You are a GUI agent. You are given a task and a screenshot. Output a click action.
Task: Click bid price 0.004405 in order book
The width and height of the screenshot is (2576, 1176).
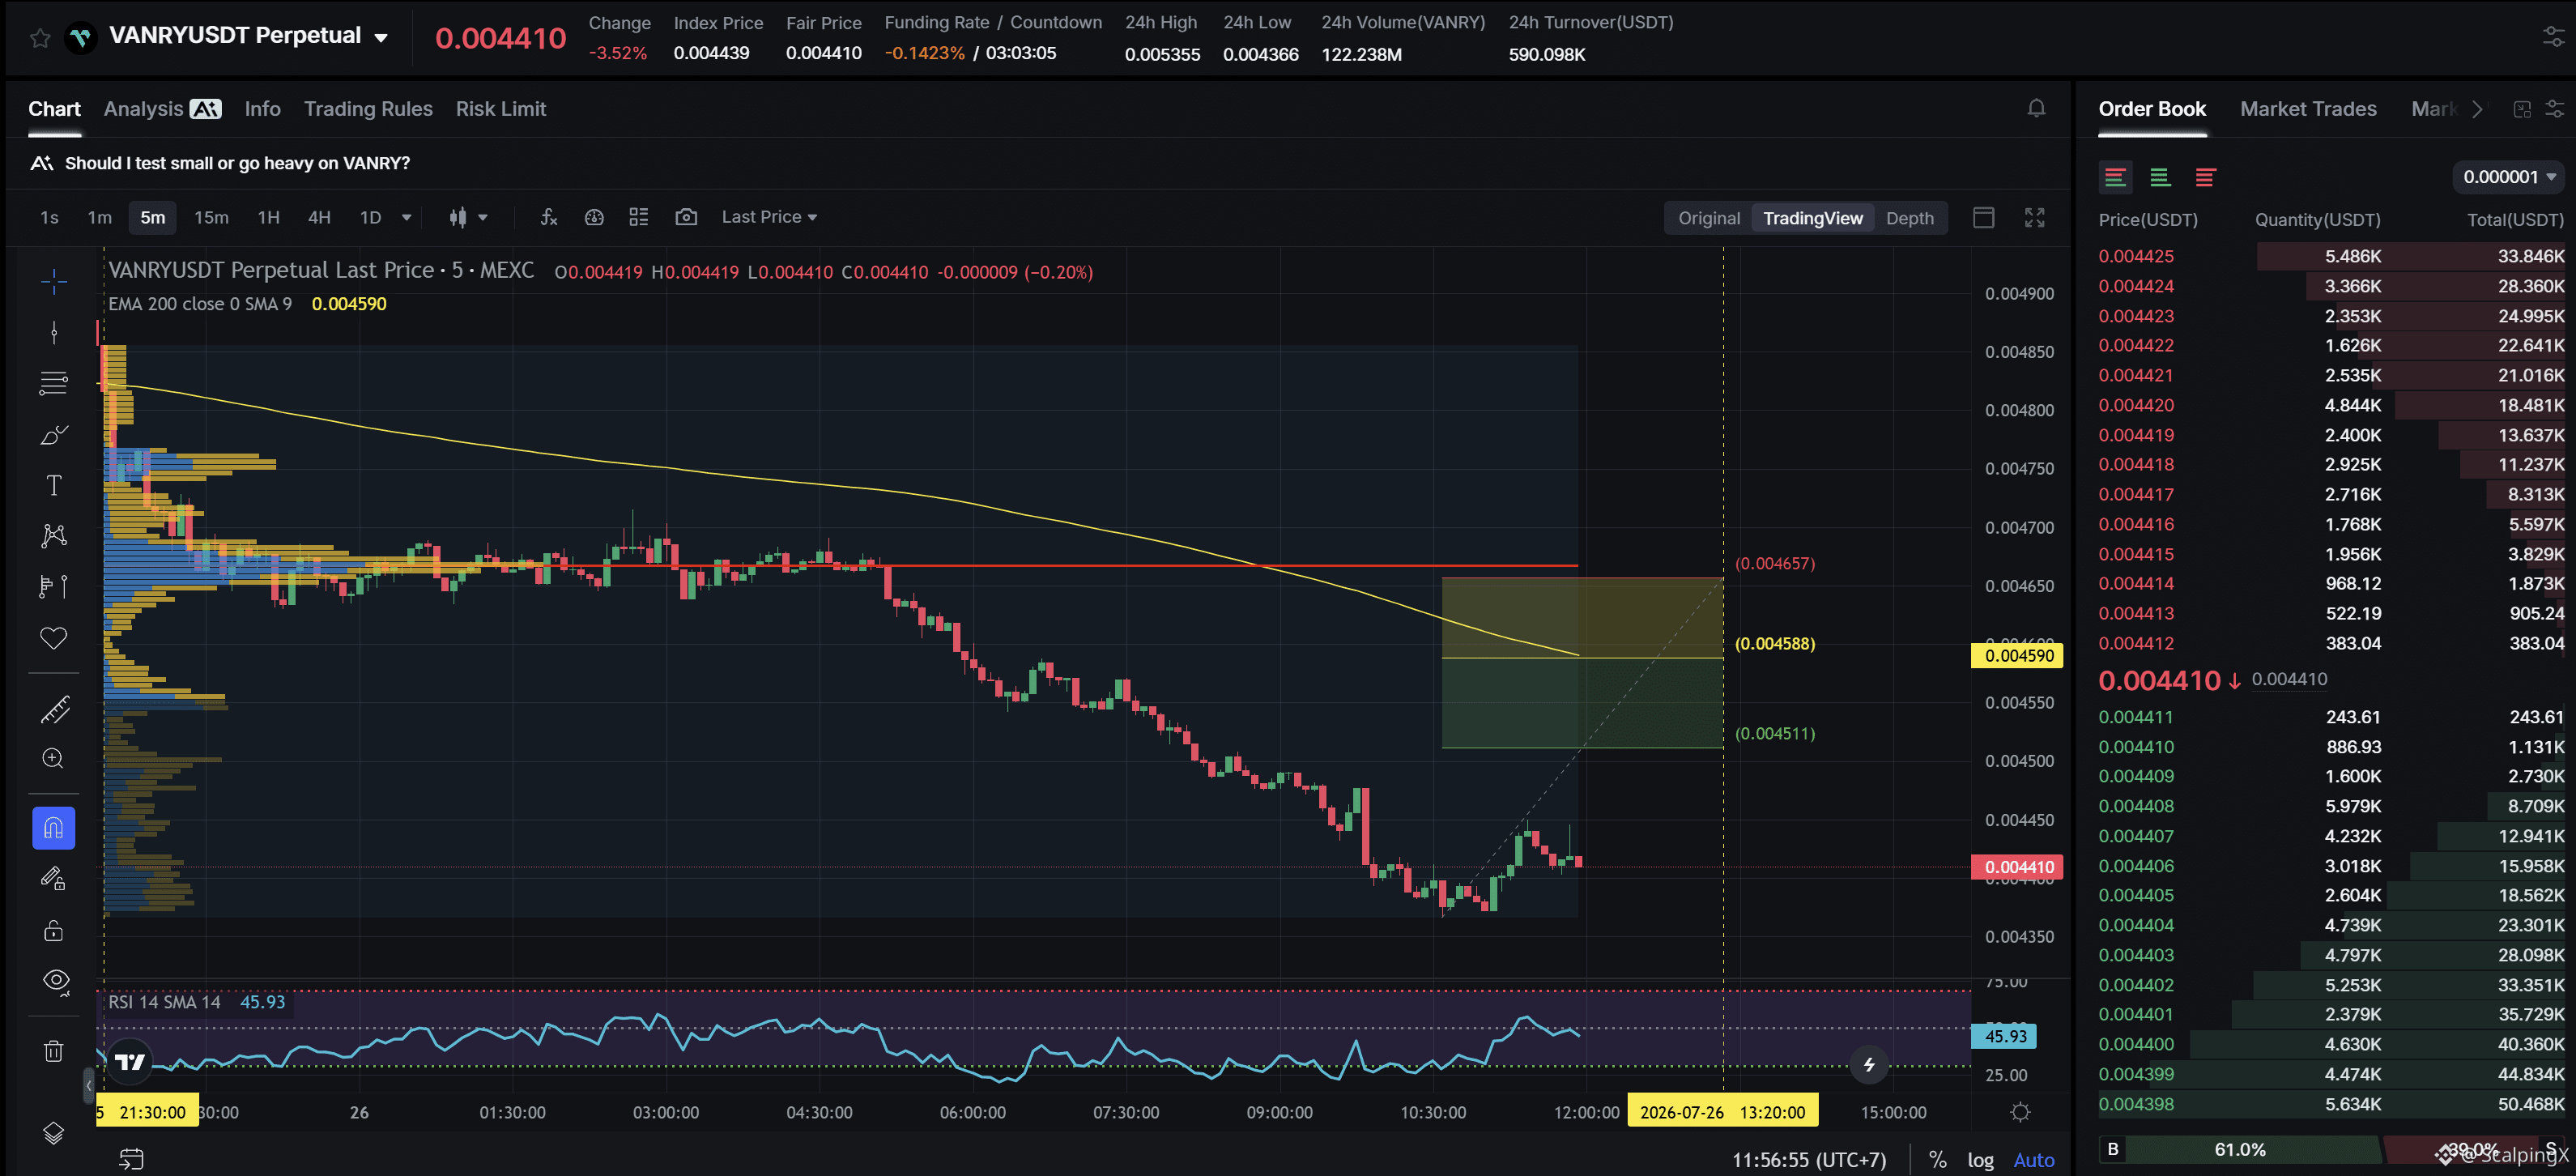(2135, 895)
